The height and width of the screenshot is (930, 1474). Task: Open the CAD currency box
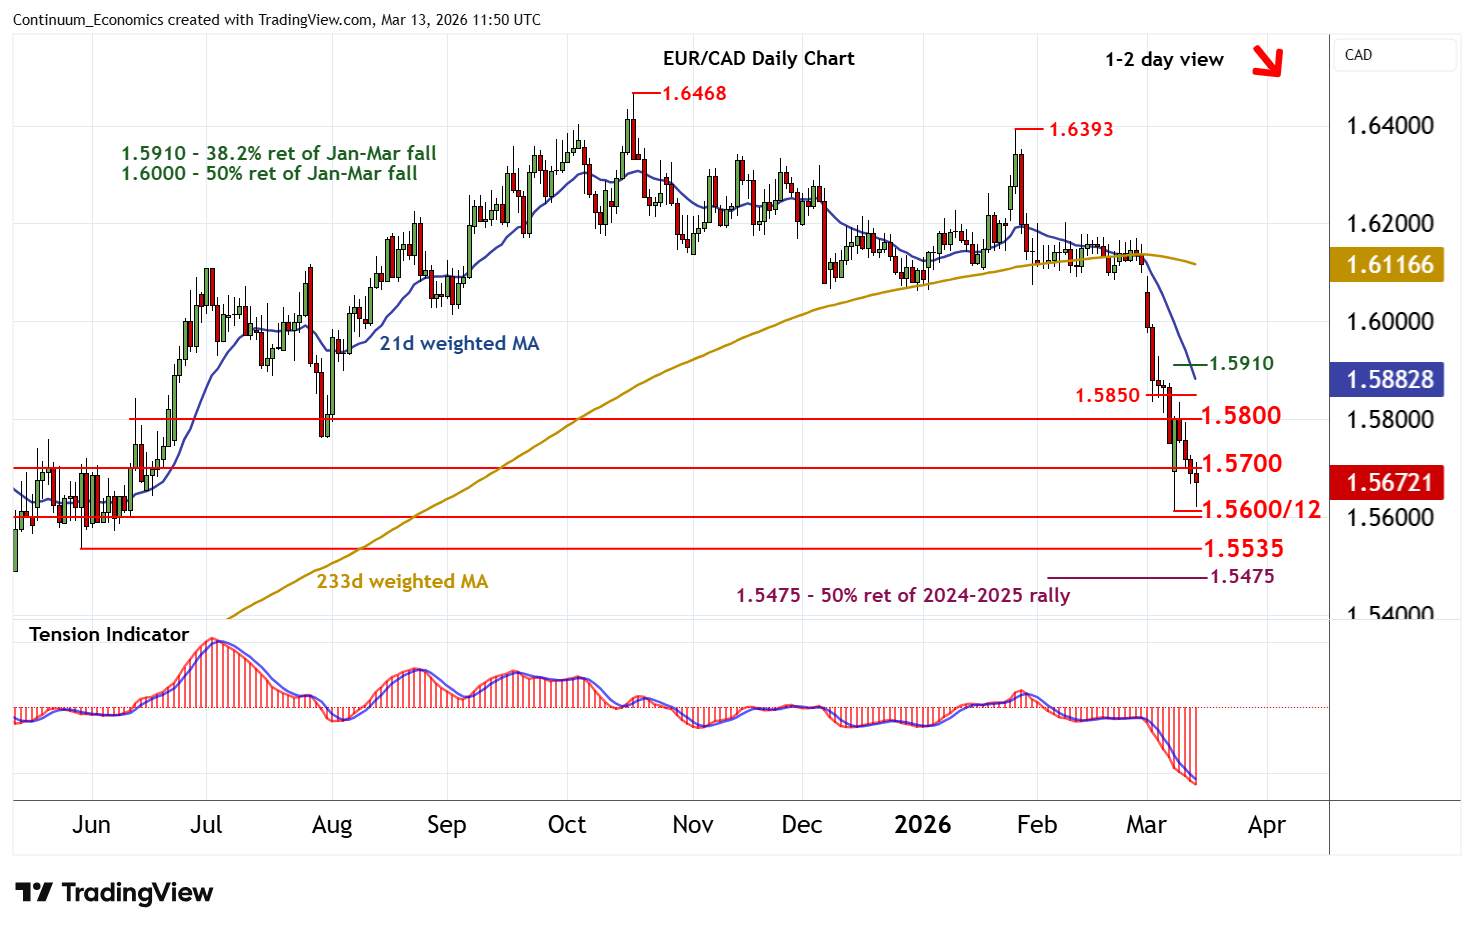(1395, 55)
